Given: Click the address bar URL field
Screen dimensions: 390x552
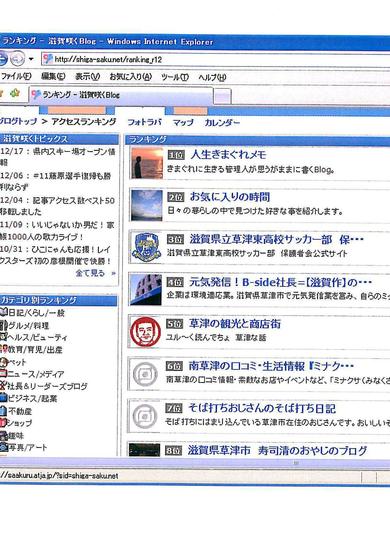Looking at the screenshot, I should coord(215,59).
